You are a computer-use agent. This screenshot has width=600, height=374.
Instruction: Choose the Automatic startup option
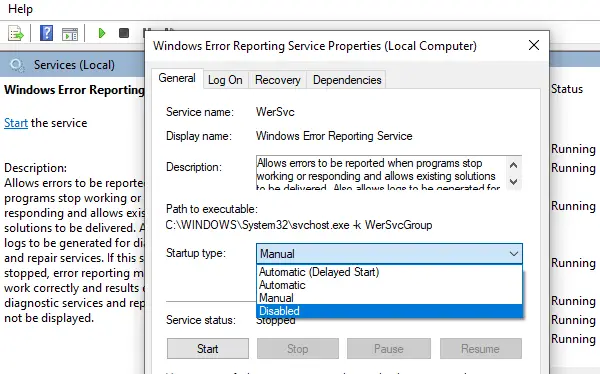(389, 285)
